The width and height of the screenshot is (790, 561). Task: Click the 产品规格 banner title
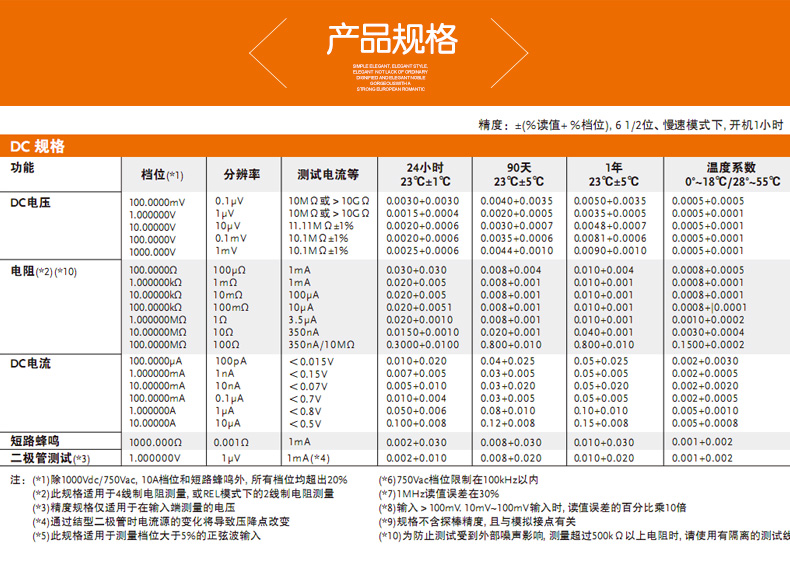click(393, 39)
